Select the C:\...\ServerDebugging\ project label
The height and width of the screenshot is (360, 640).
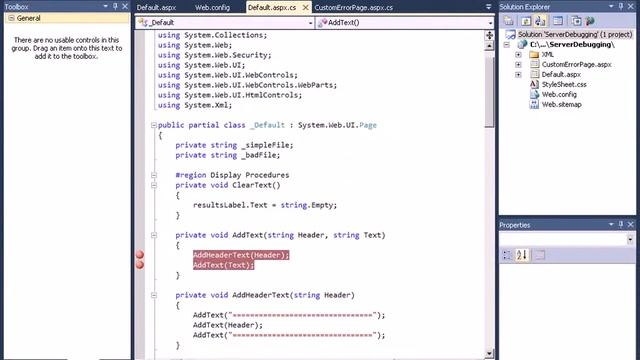572,44
